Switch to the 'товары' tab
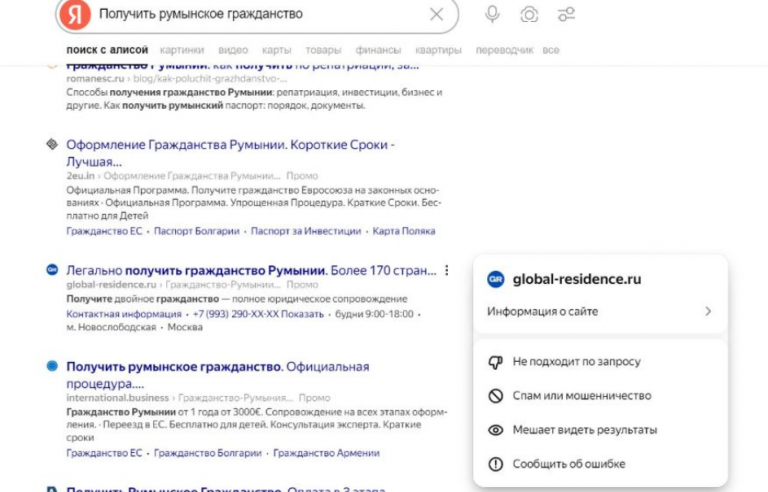Image resolution: width=768 pixels, height=492 pixels. tap(323, 50)
